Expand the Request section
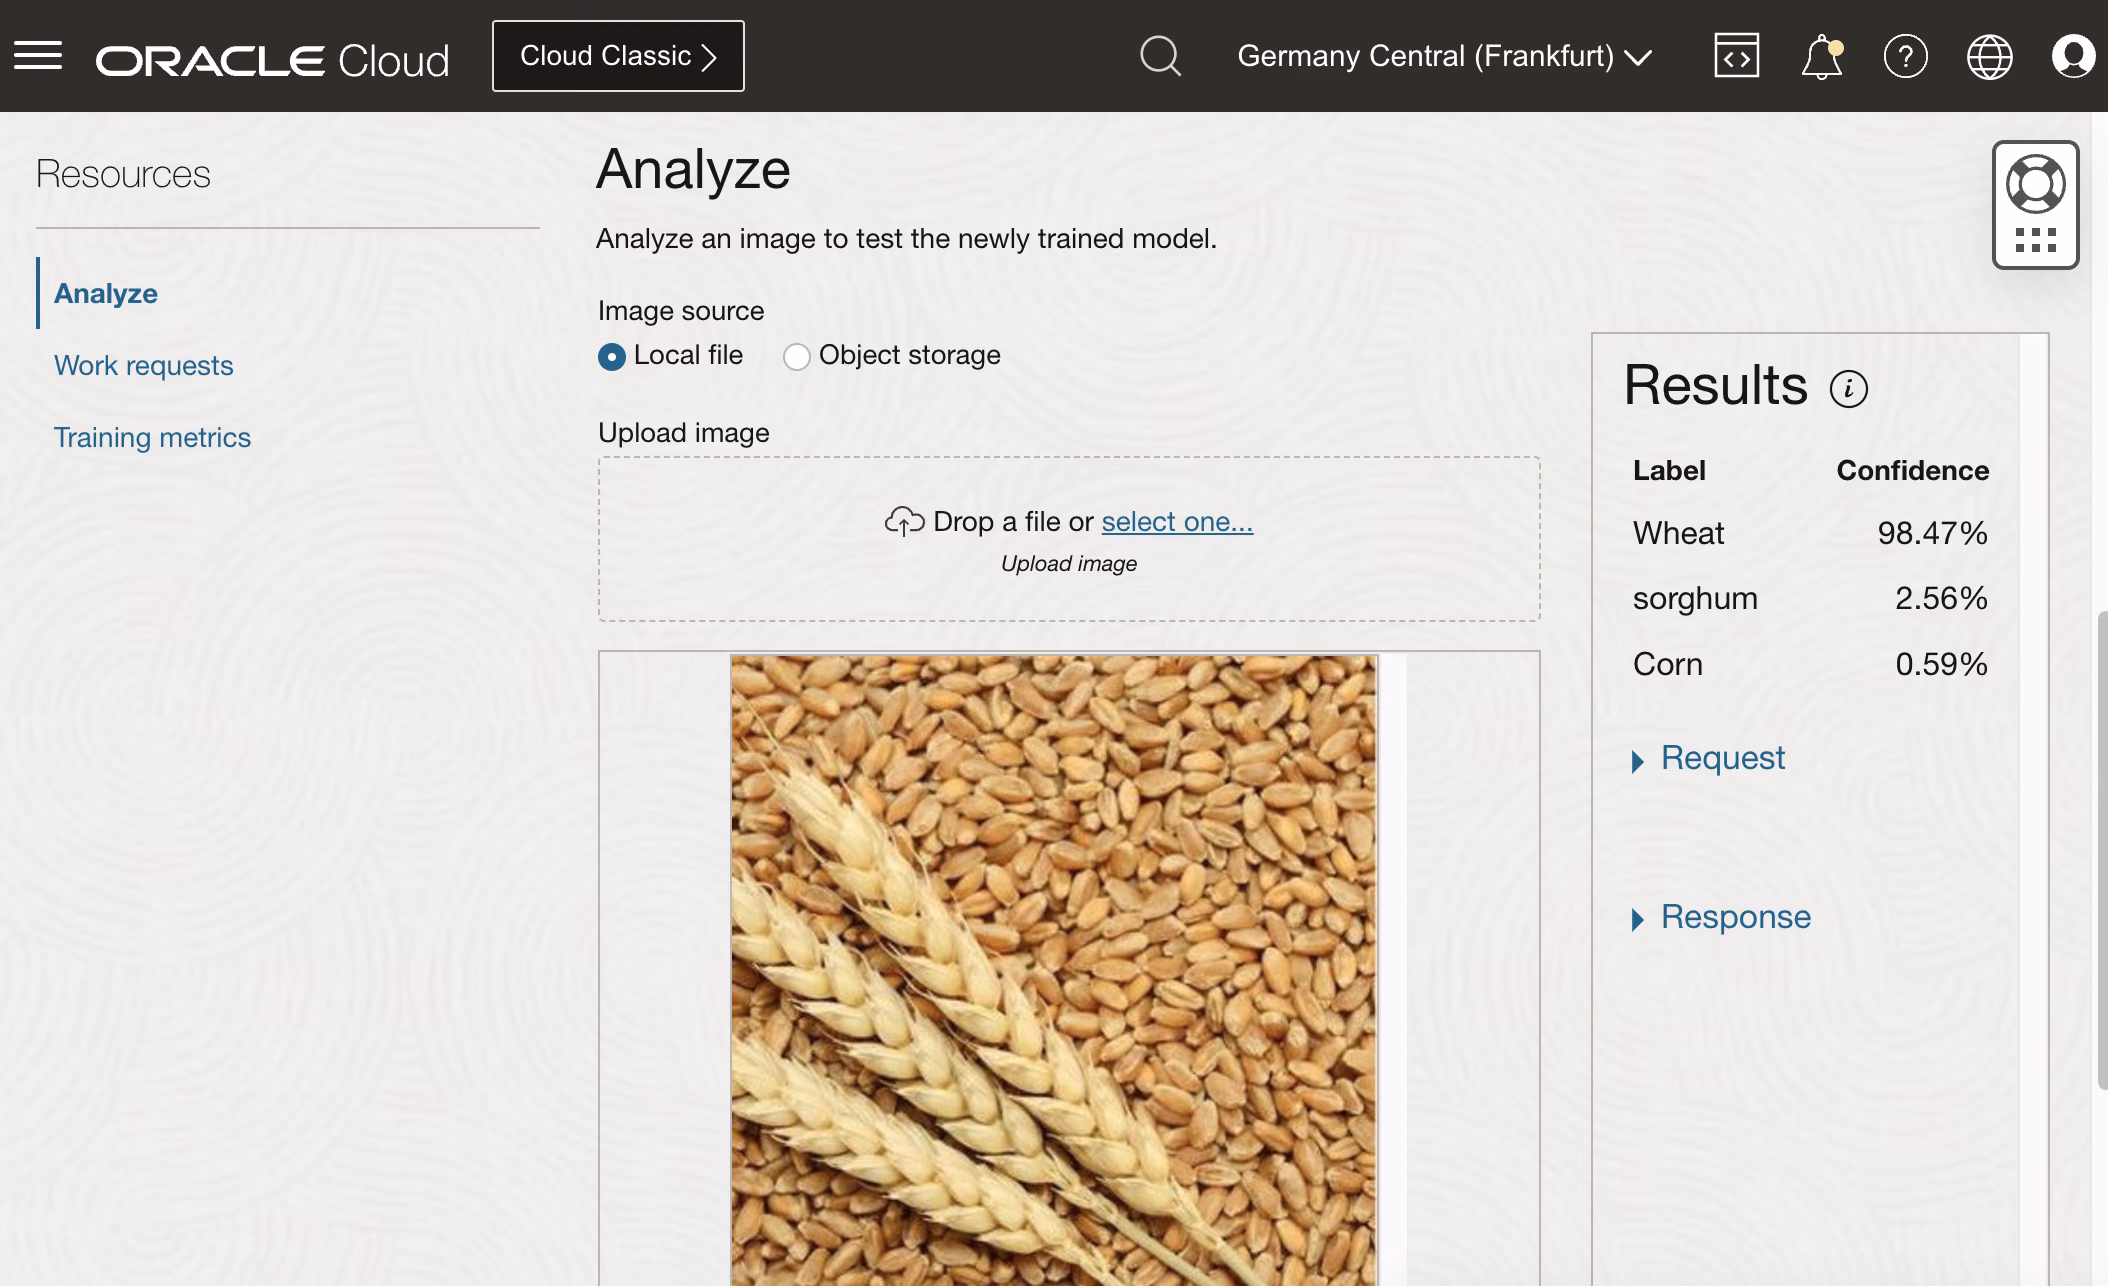2108x1286 pixels. pos(1708,758)
